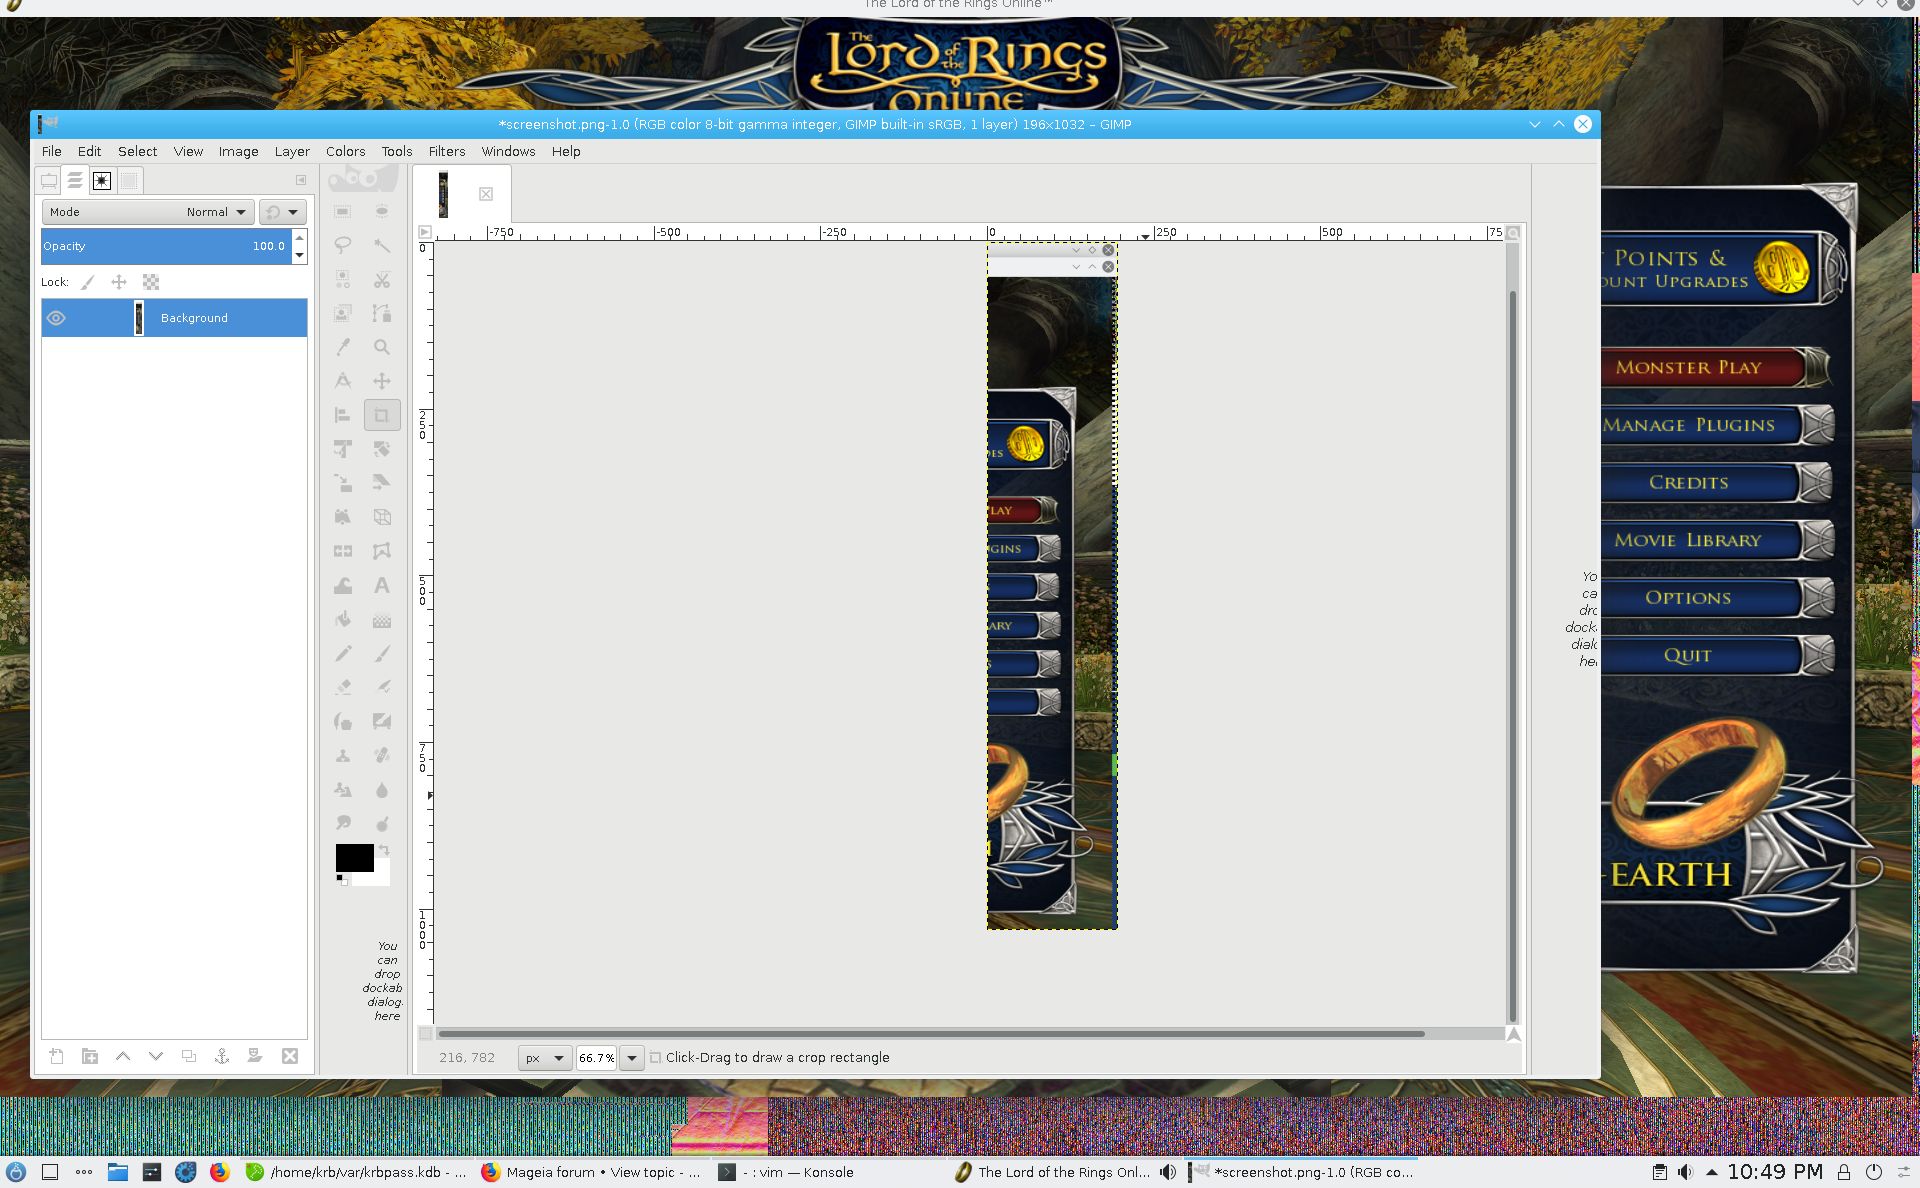The width and height of the screenshot is (1920, 1188).
Task: Select the Alignment tool
Action: click(342, 415)
